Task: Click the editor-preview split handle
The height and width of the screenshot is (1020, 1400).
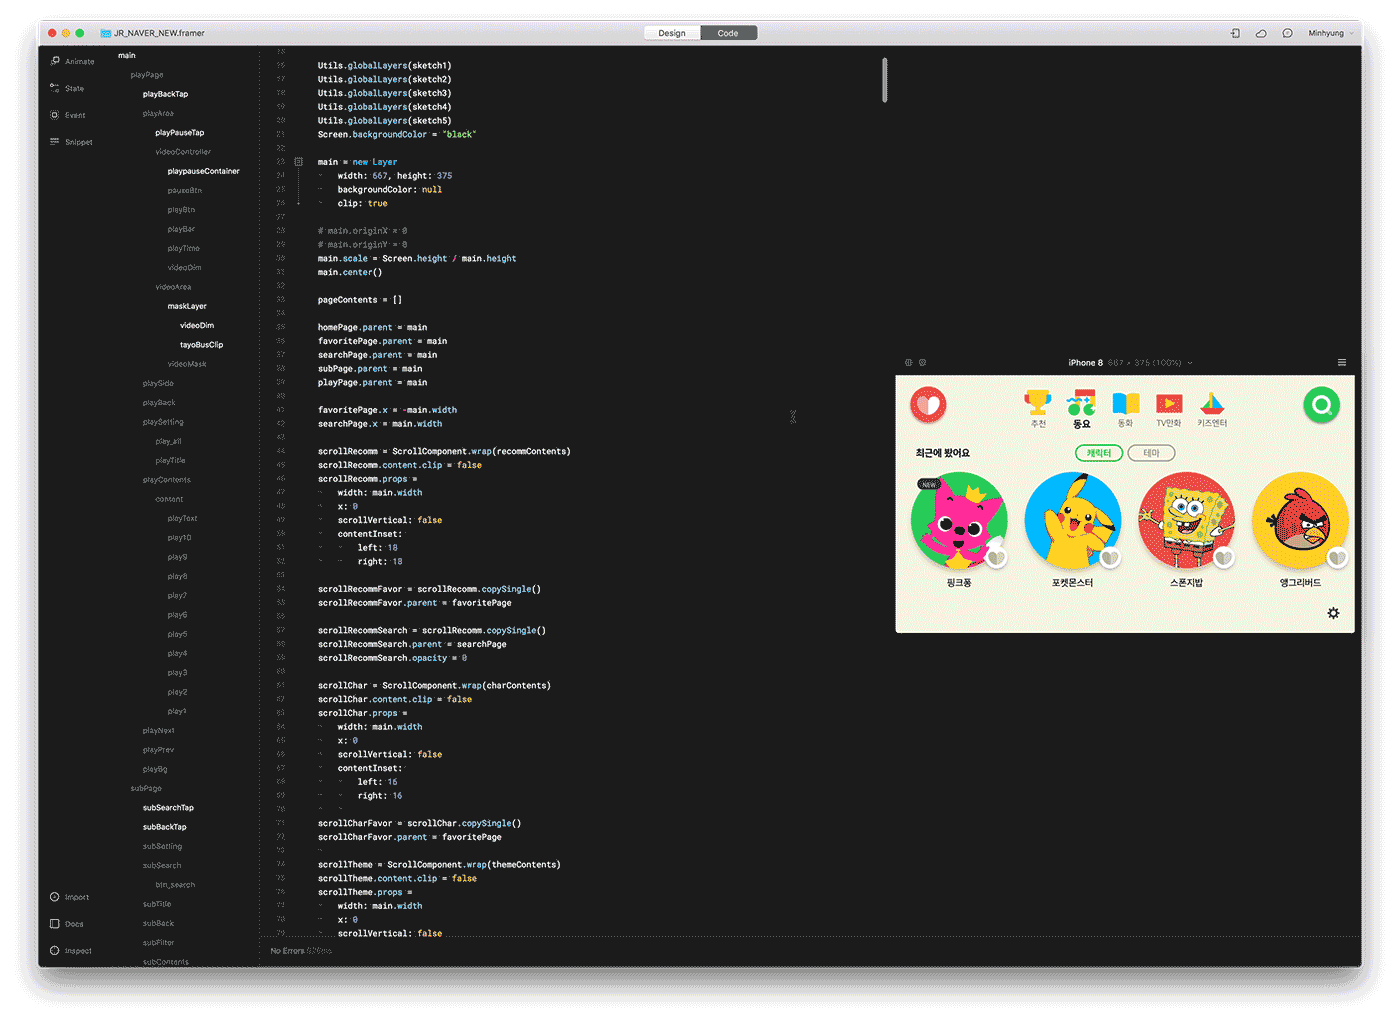Action: coord(793,416)
